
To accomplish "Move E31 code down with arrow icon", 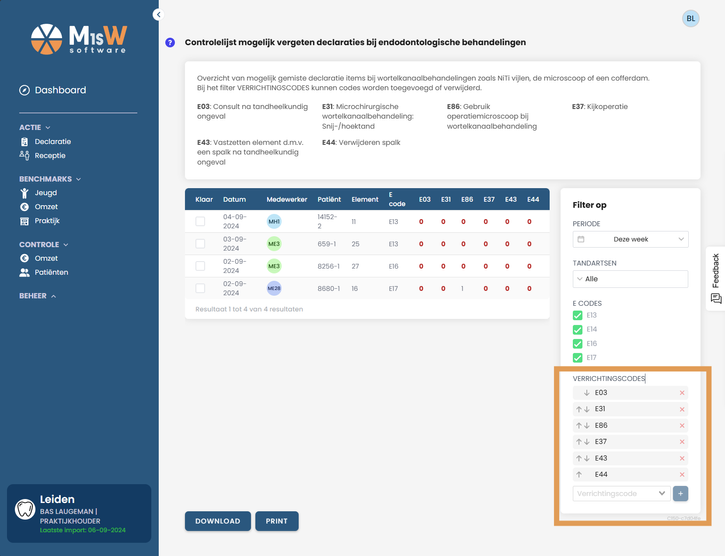I will [x=587, y=409].
